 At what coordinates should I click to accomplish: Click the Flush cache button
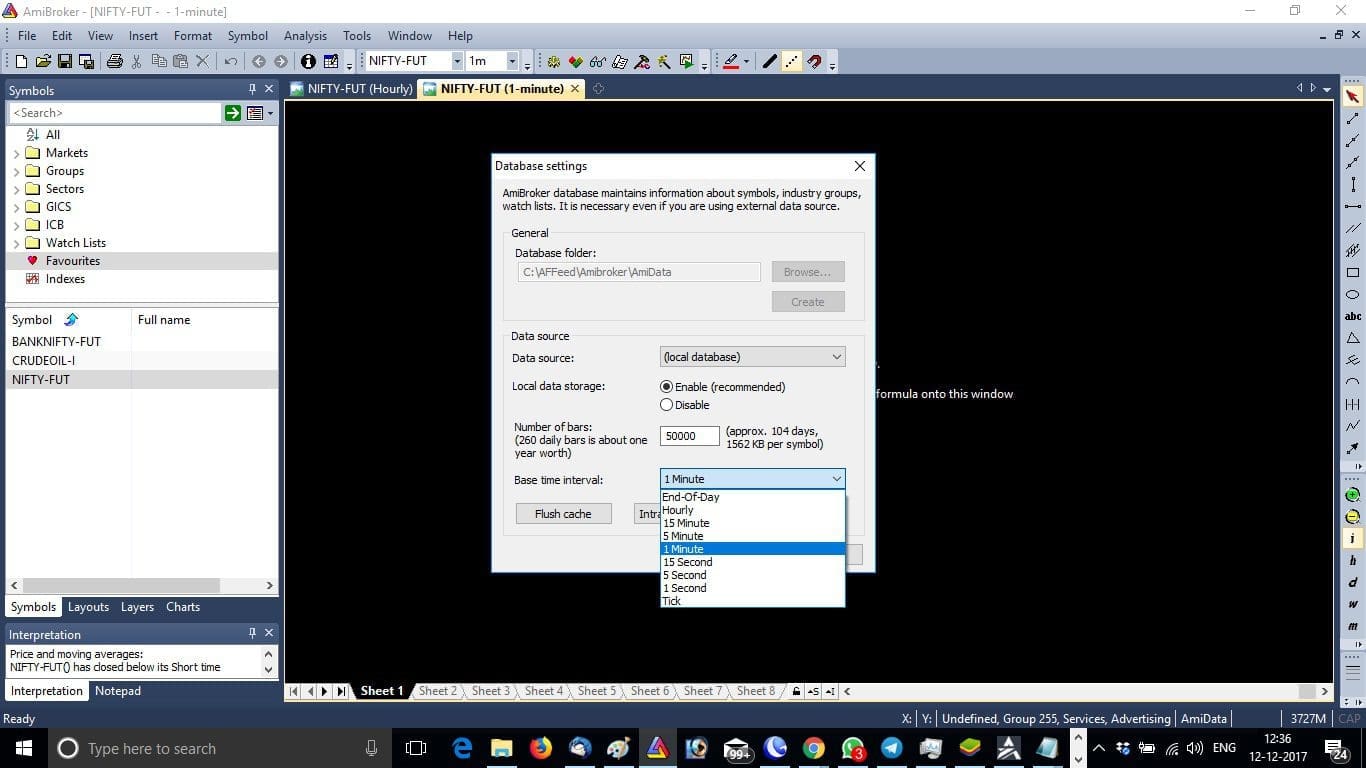[x=563, y=514]
